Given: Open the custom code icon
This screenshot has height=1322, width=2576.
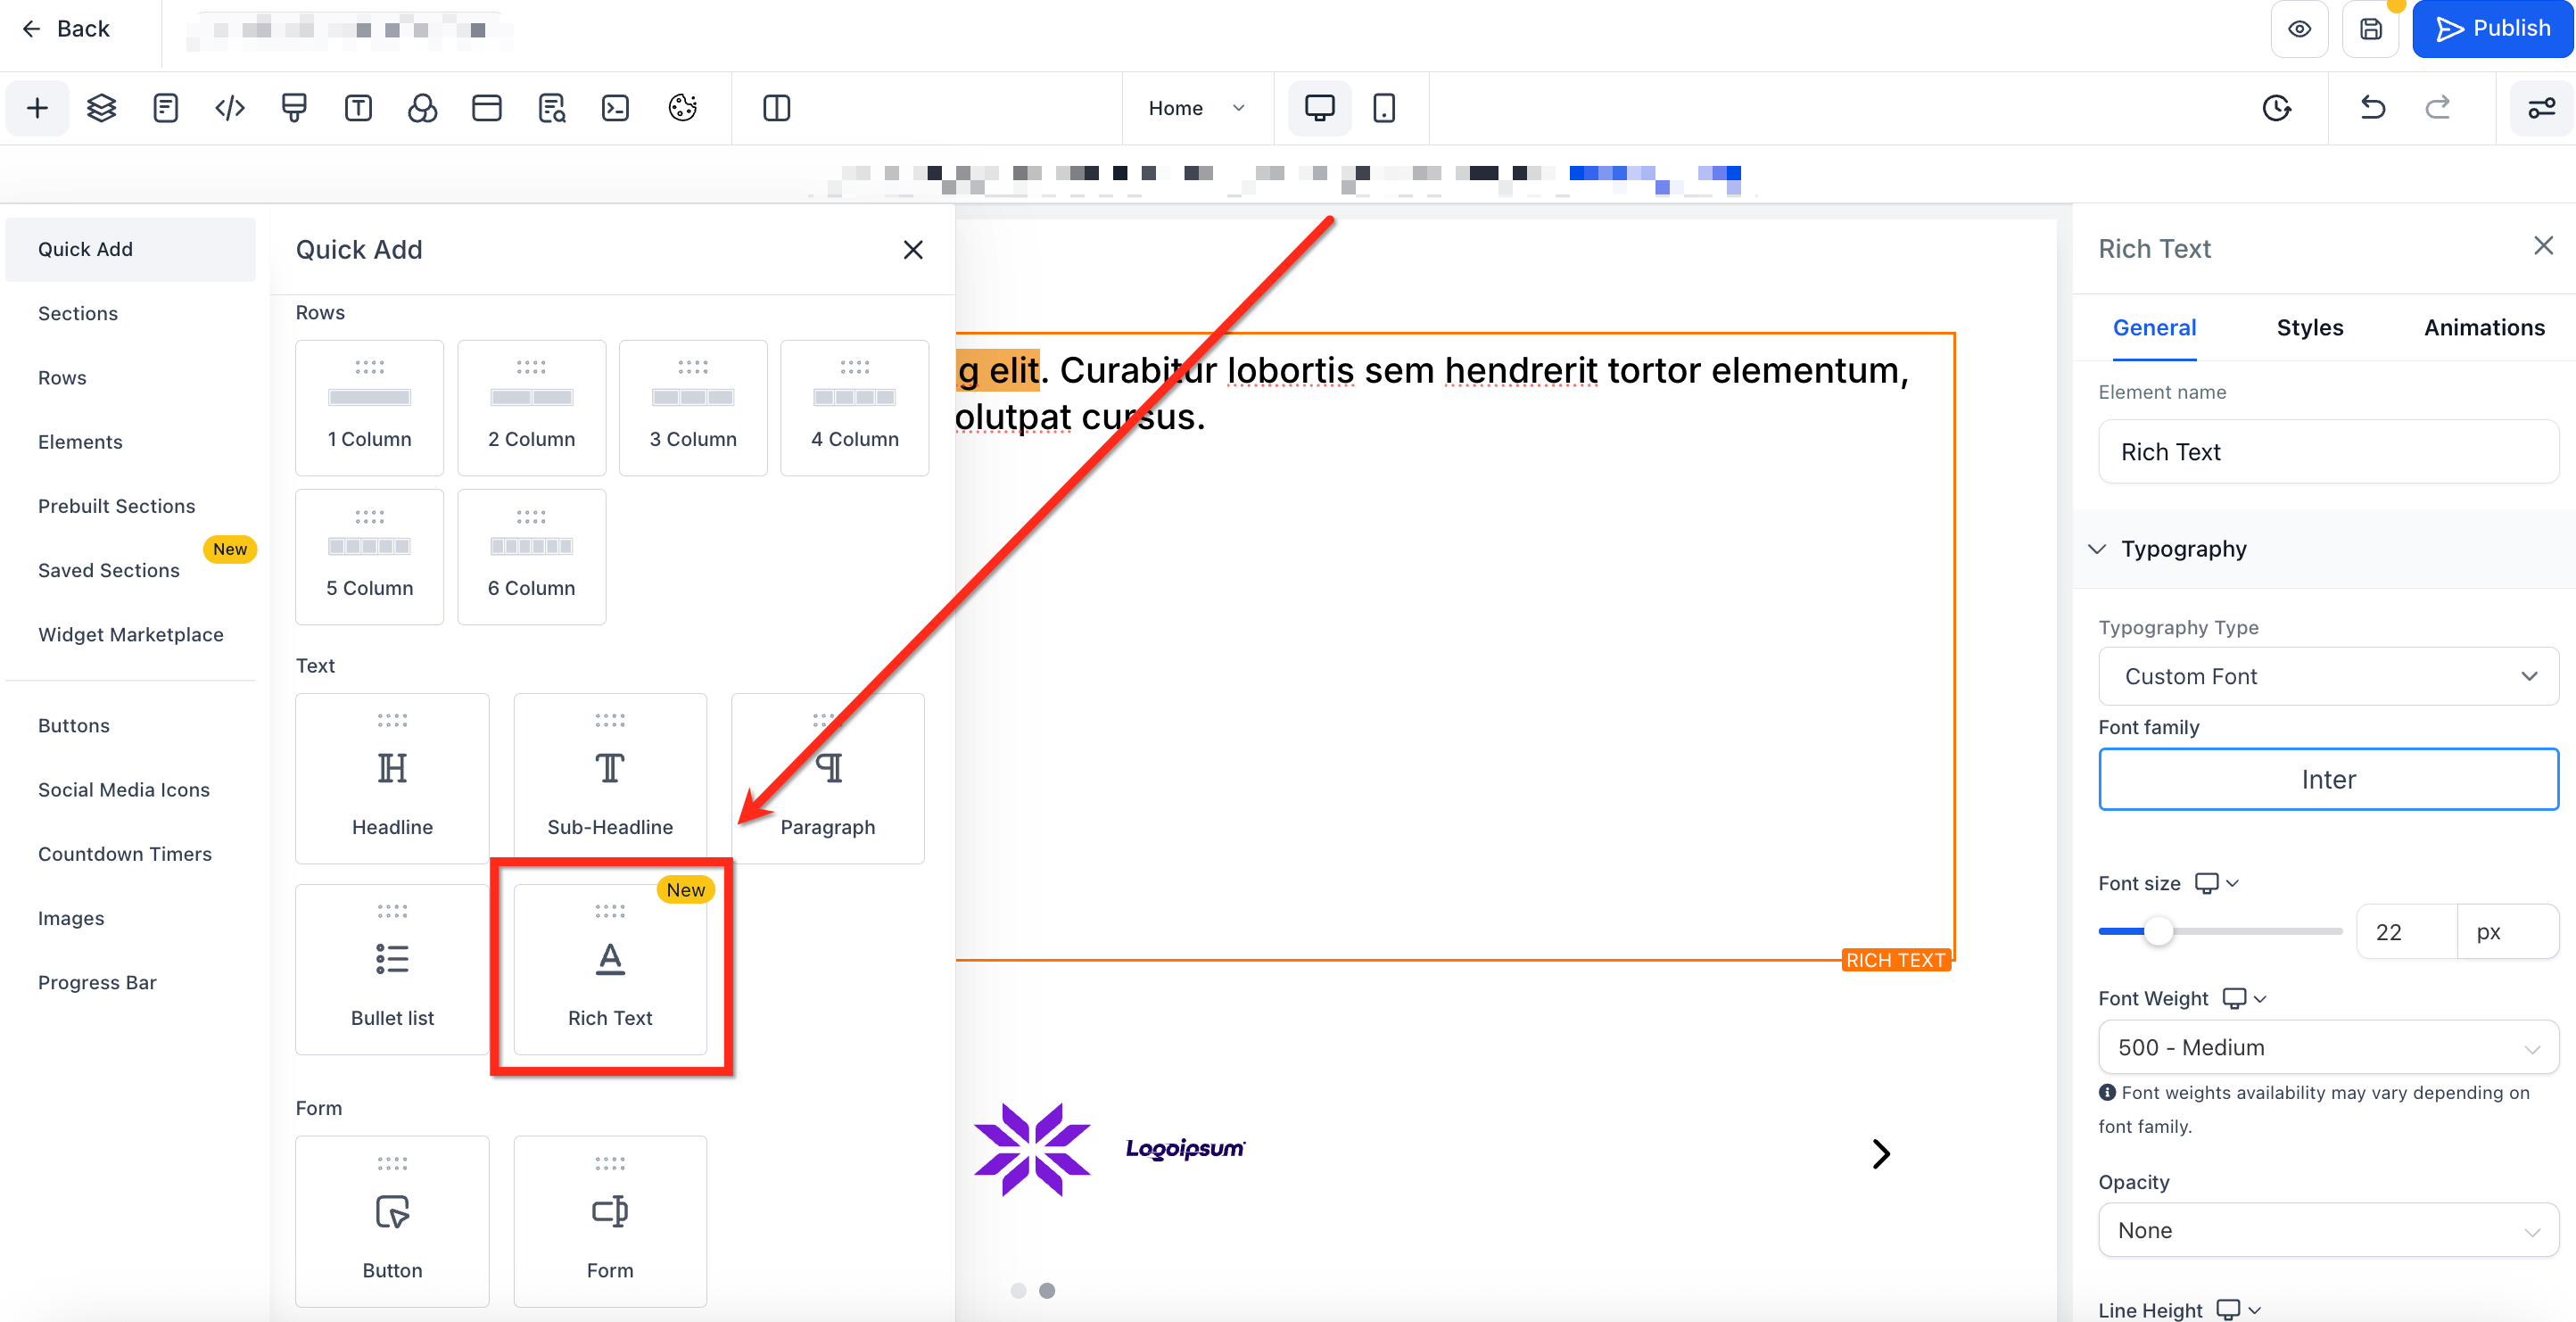Looking at the screenshot, I should (x=230, y=108).
